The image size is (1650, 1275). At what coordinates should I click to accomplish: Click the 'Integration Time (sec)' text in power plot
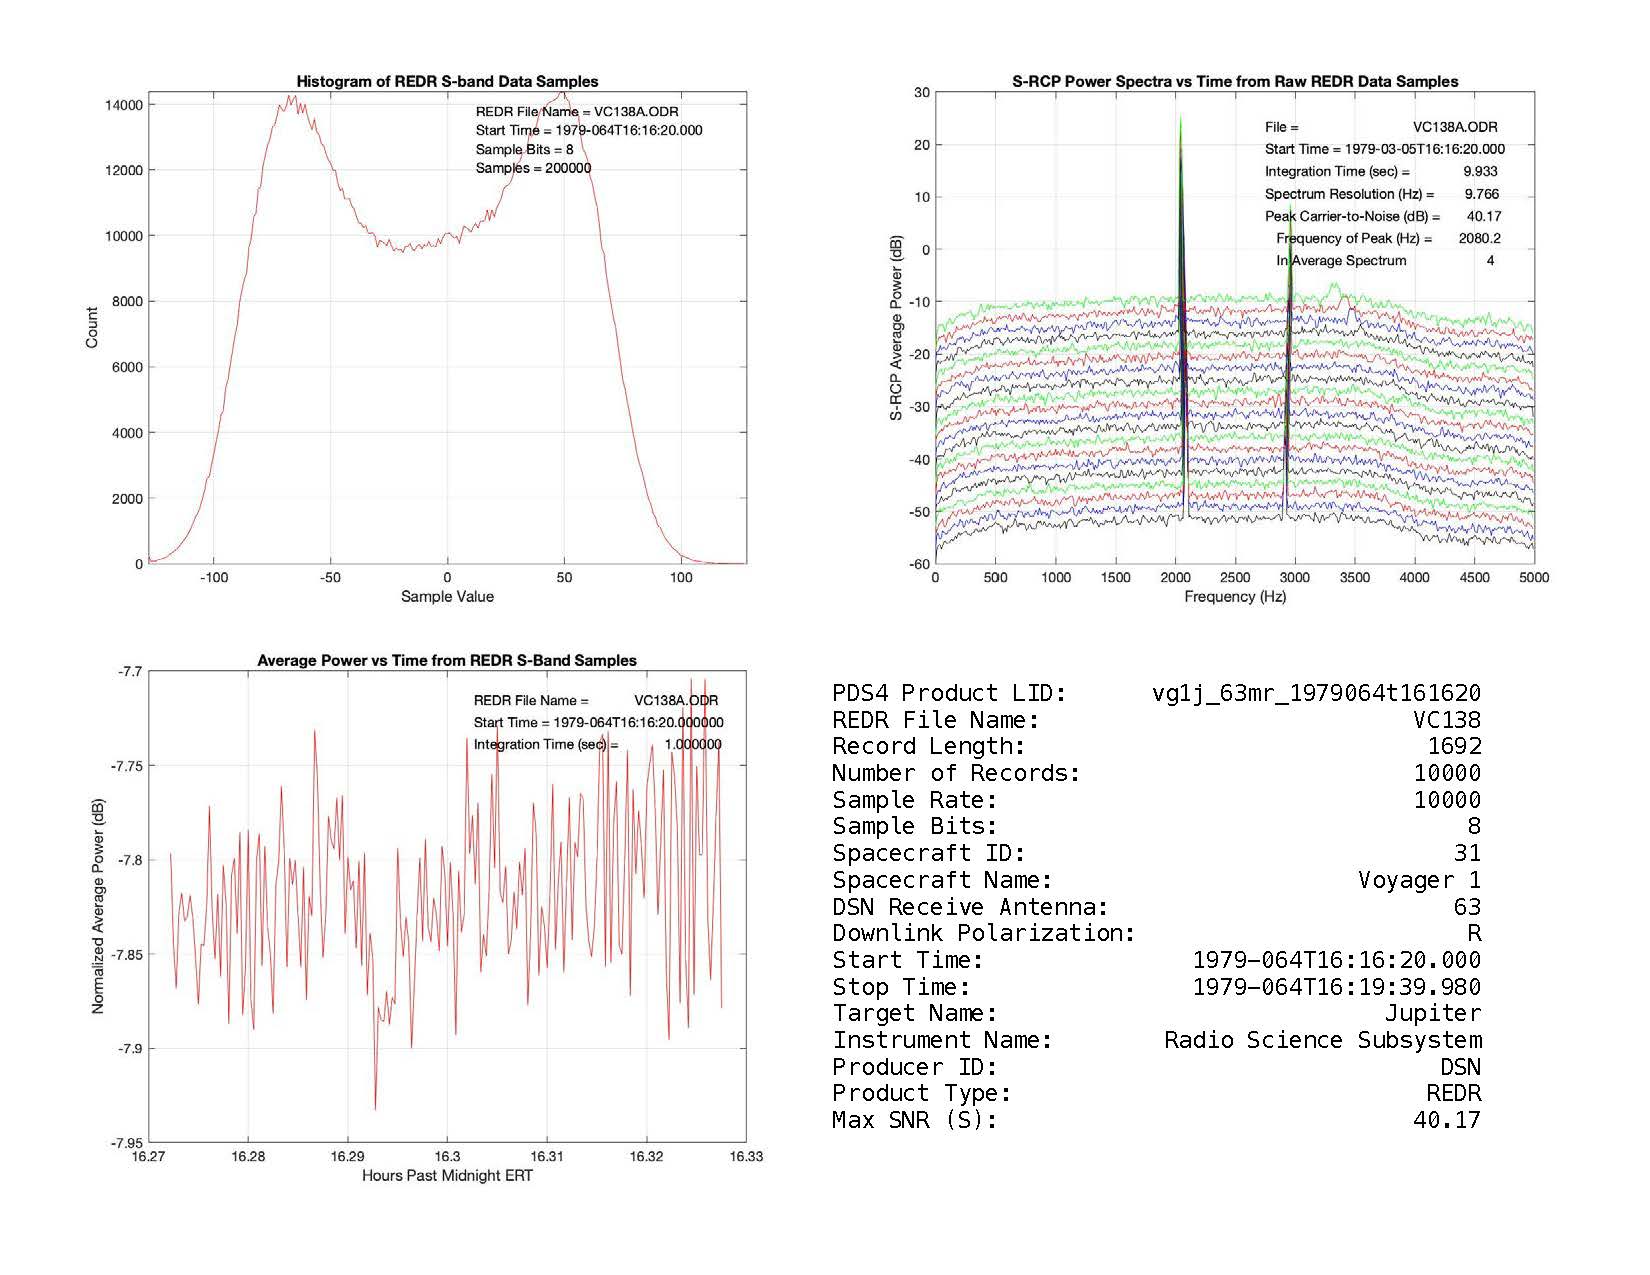click(x=546, y=745)
